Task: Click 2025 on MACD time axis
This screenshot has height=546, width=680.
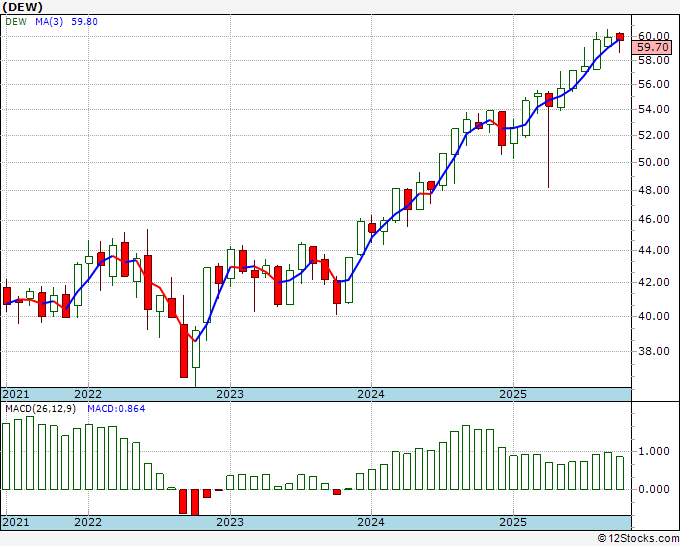Action: coord(513,522)
